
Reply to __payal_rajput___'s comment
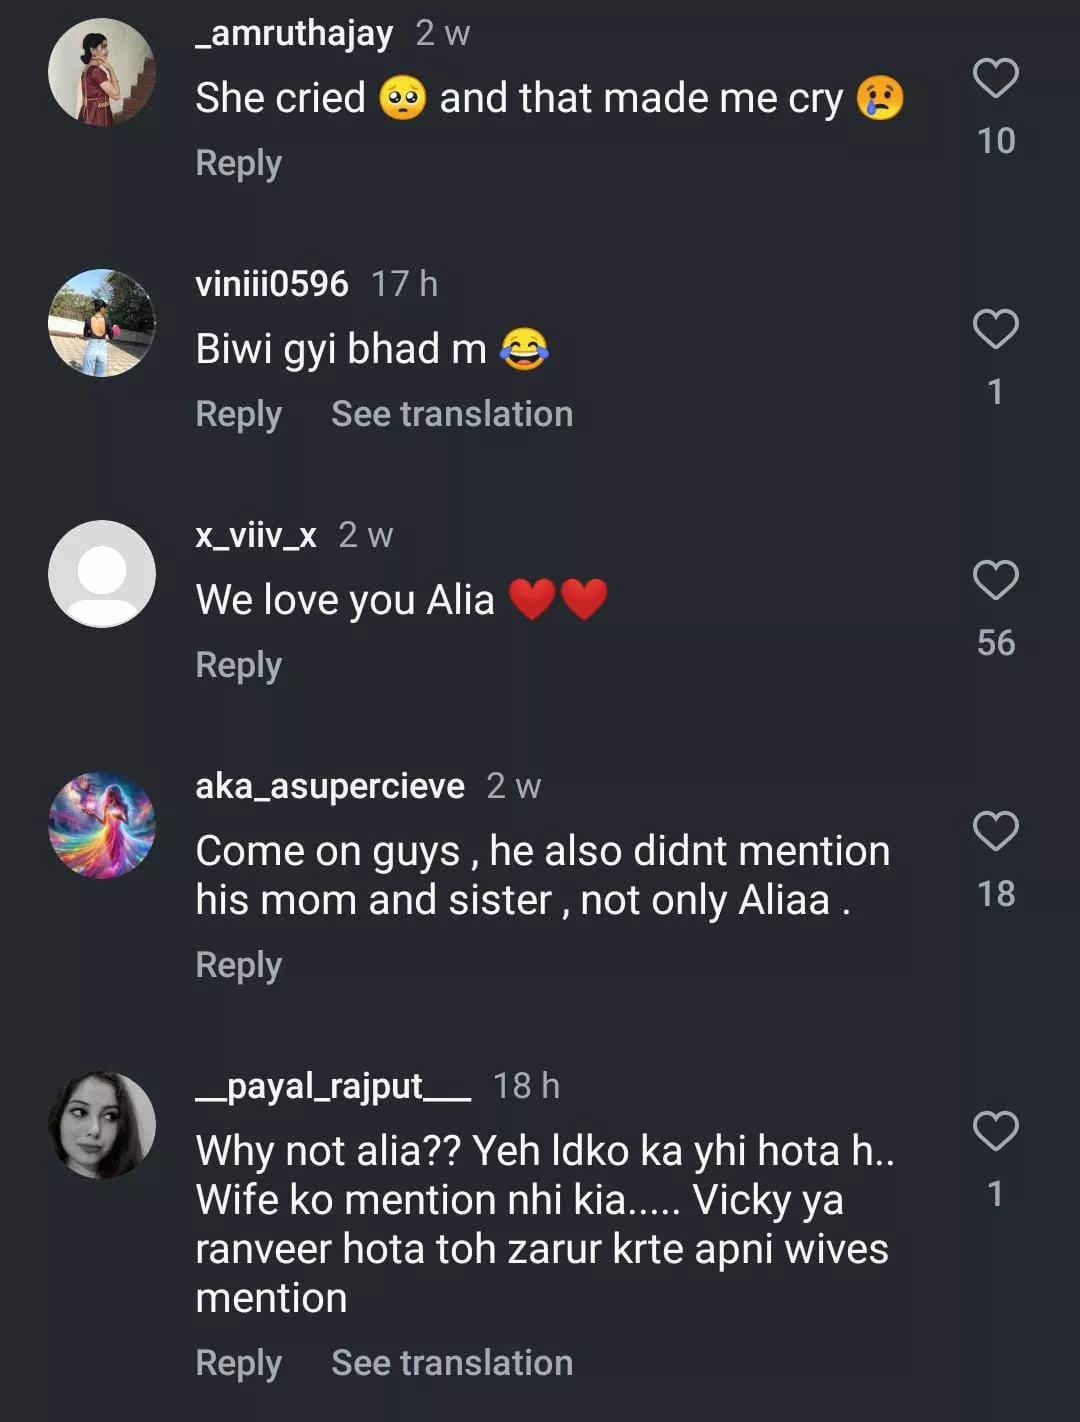click(238, 1363)
